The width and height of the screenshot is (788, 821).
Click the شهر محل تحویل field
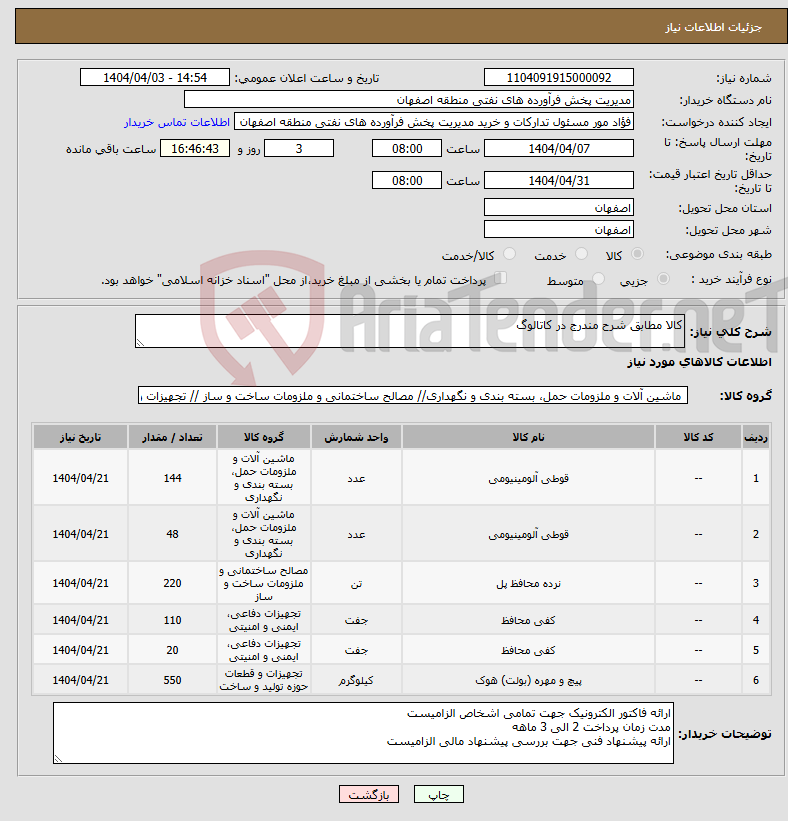[559, 230]
